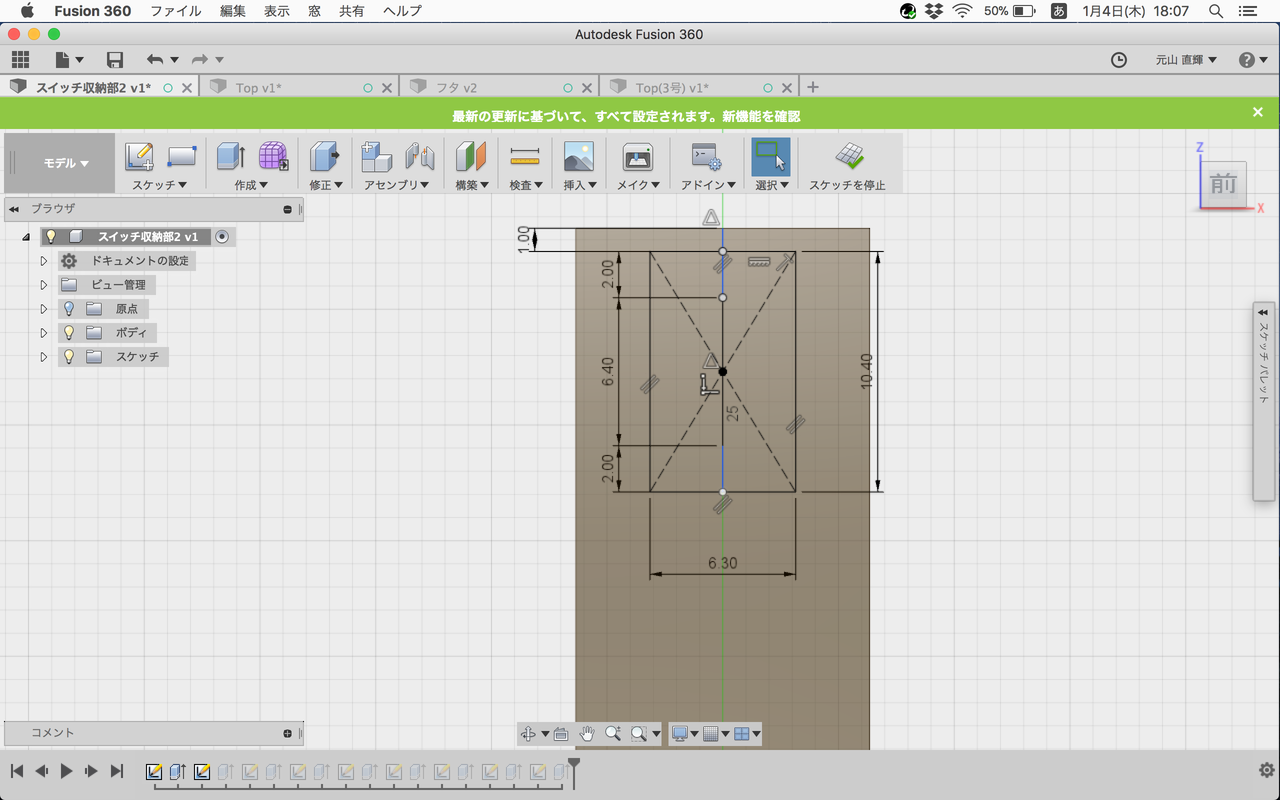Click the Joint assembly icon
The width and height of the screenshot is (1280, 800).
coord(419,157)
